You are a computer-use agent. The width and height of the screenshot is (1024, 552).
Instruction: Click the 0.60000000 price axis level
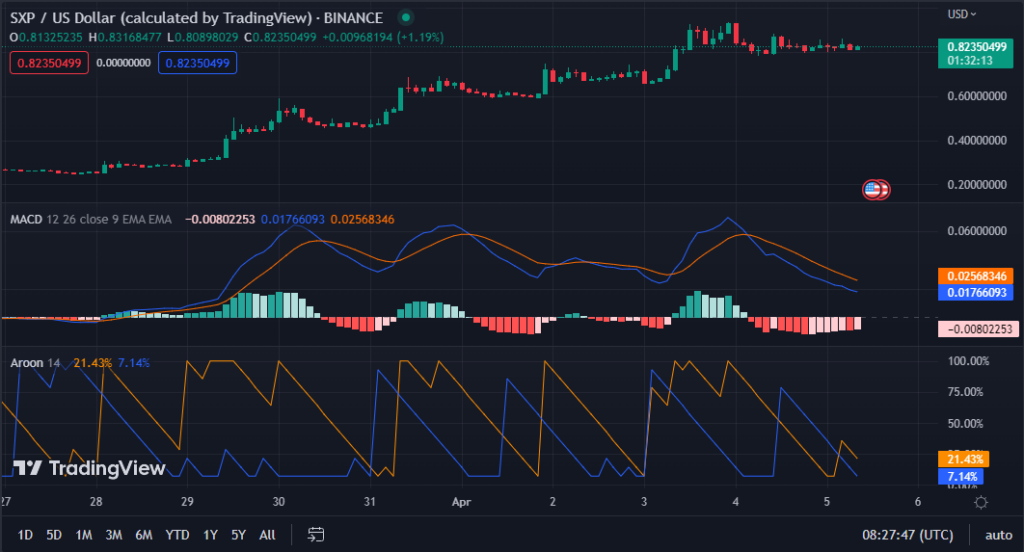[977, 96]
